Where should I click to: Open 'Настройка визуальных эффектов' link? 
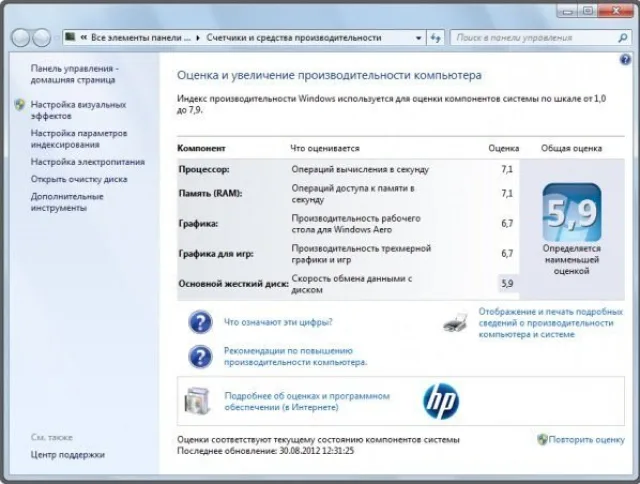(78, 110)
